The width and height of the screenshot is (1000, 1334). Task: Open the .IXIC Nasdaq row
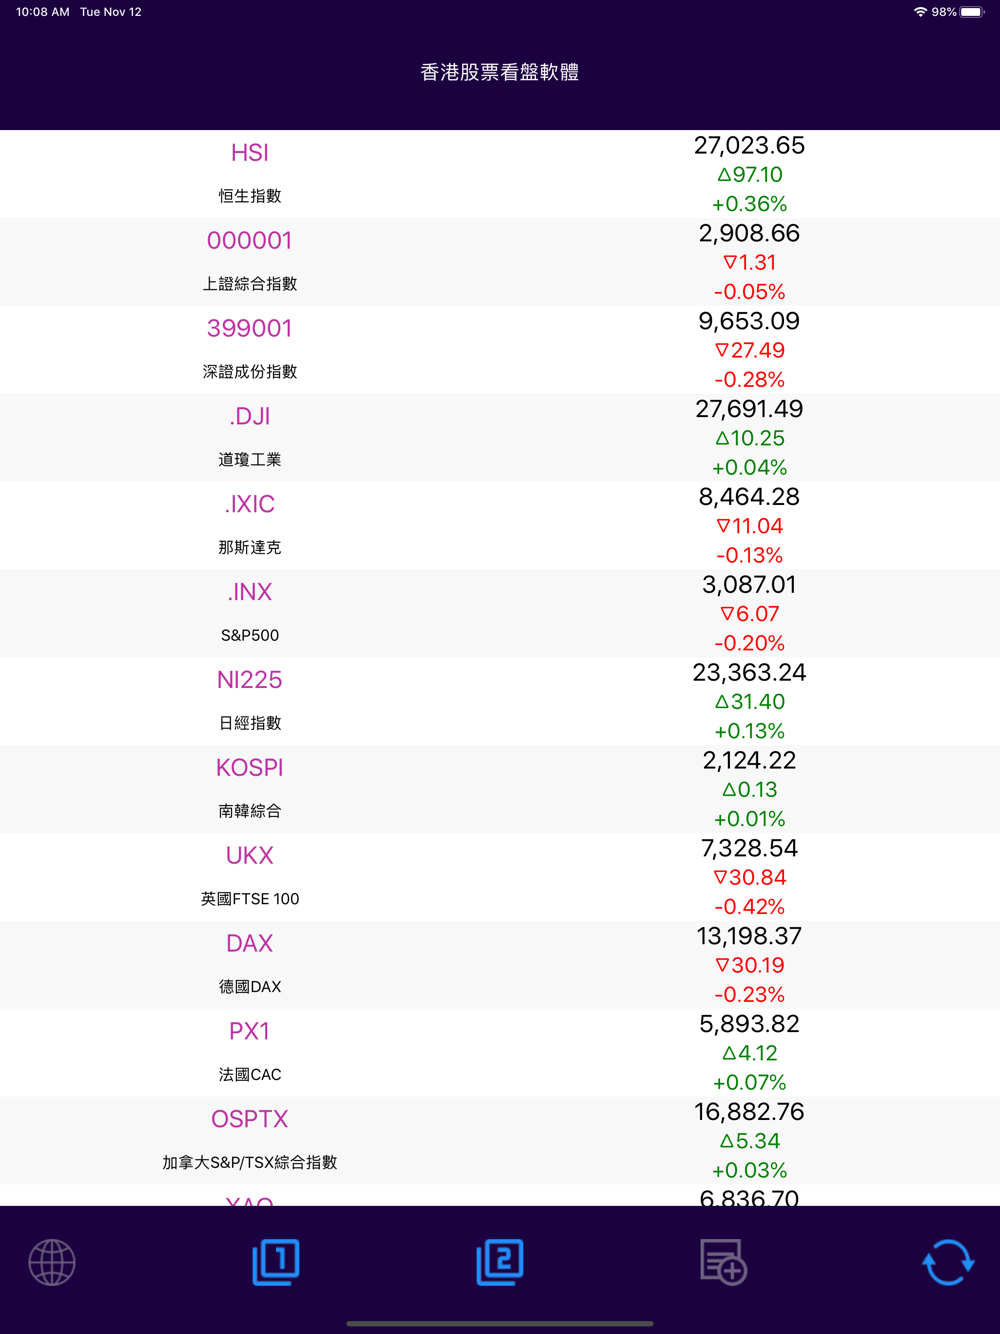point(500,526)
